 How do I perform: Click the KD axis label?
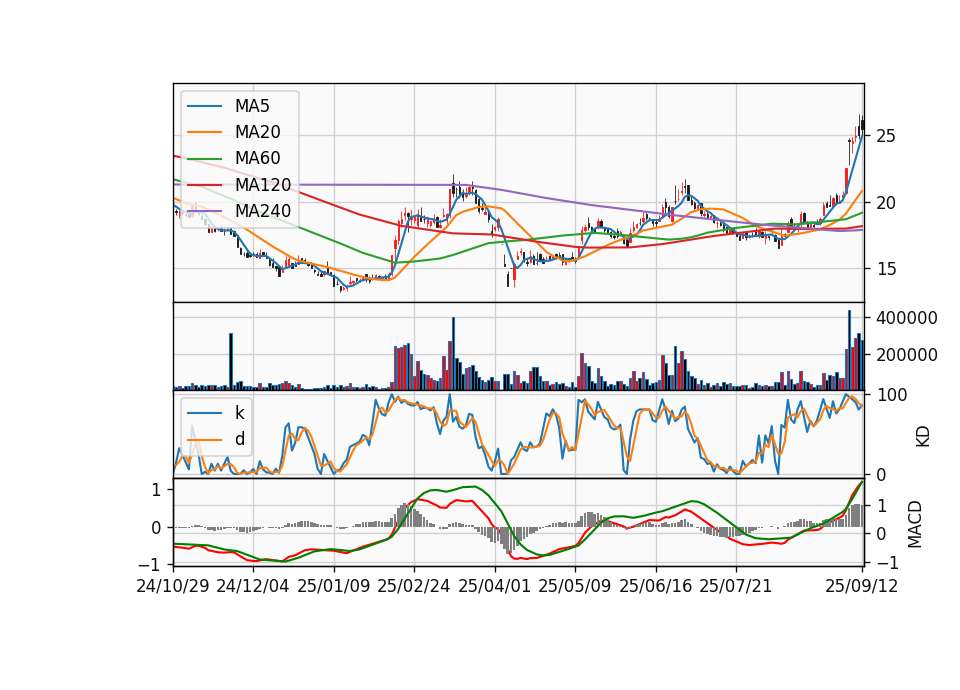[x=922, y=436]
